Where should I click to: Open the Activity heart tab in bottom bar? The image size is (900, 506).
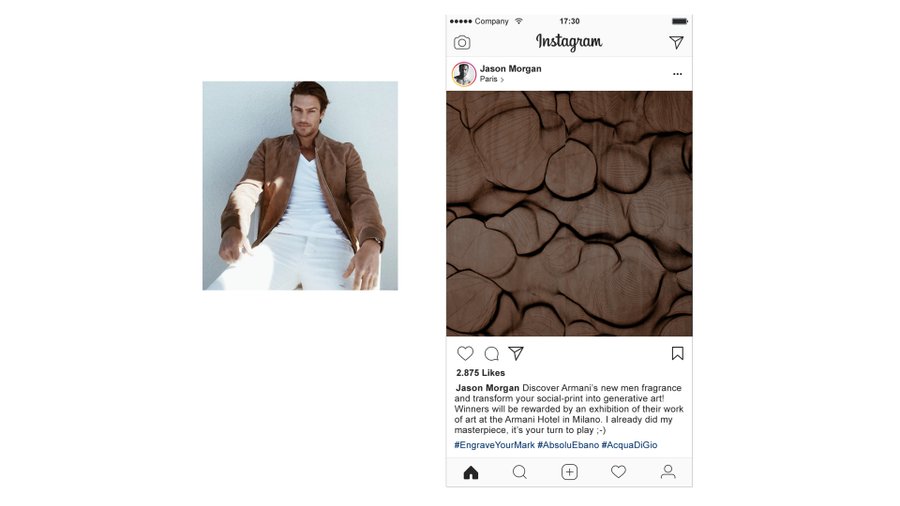click(x=618, y=472)
